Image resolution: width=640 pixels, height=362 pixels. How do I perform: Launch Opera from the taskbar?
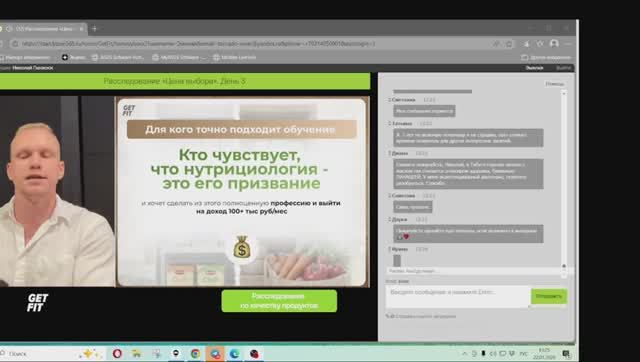point(117,353)
